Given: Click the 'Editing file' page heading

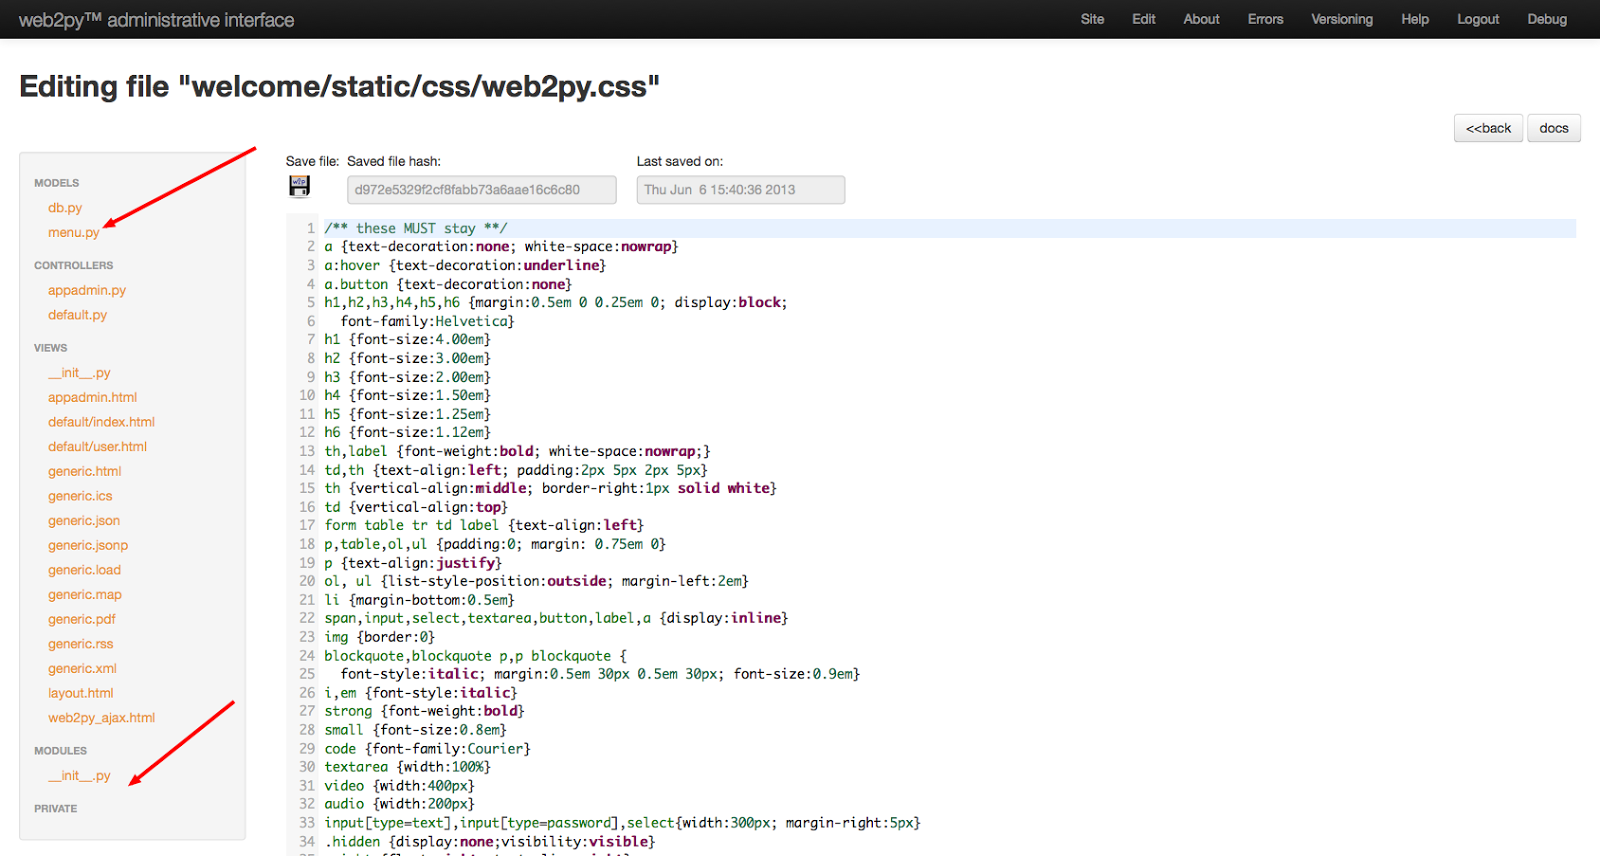Looking at the screenshot, I should click(x=339, y=87).
